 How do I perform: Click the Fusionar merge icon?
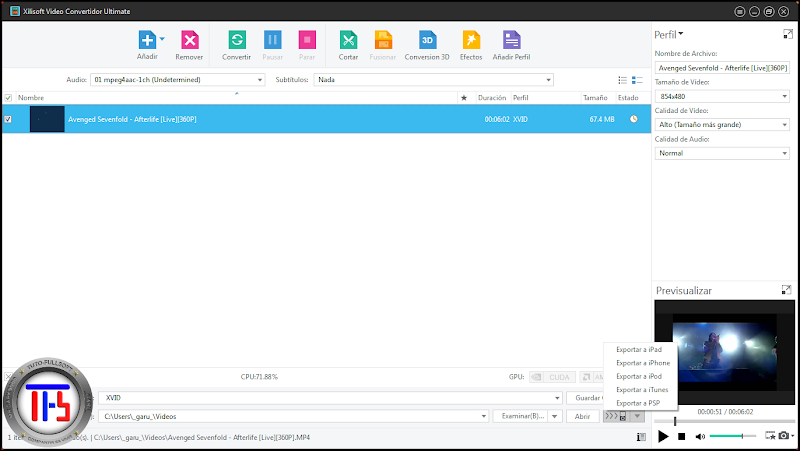(x=383, y=40)
